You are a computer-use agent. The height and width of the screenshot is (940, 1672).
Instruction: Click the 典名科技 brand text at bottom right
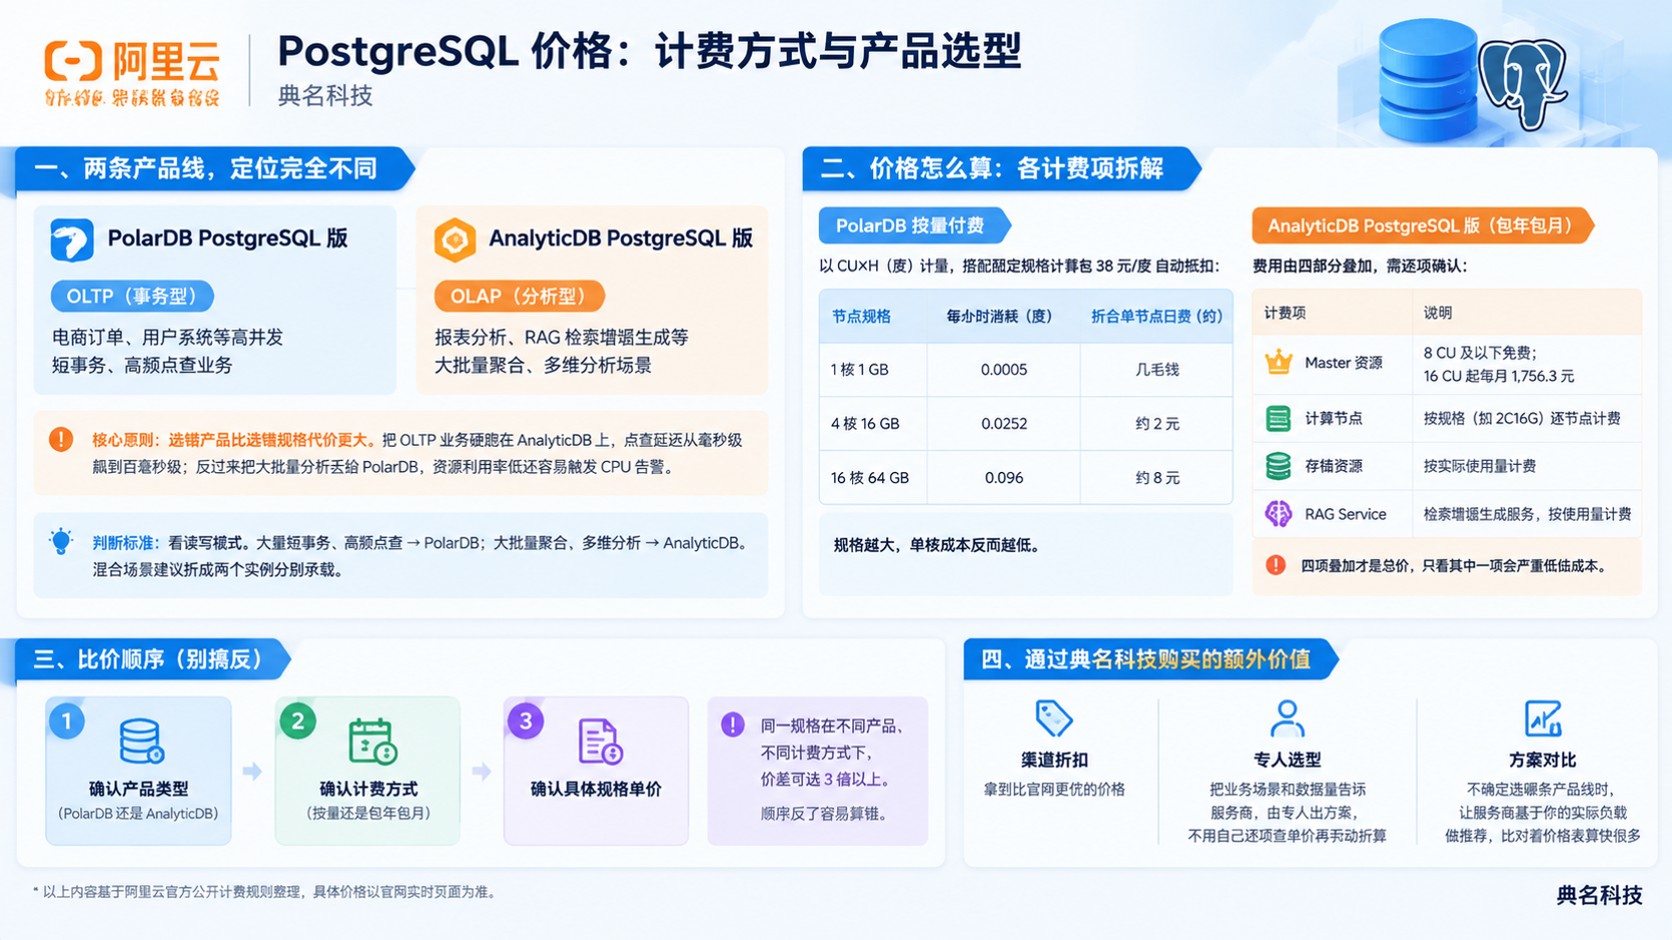point(1599,895)
